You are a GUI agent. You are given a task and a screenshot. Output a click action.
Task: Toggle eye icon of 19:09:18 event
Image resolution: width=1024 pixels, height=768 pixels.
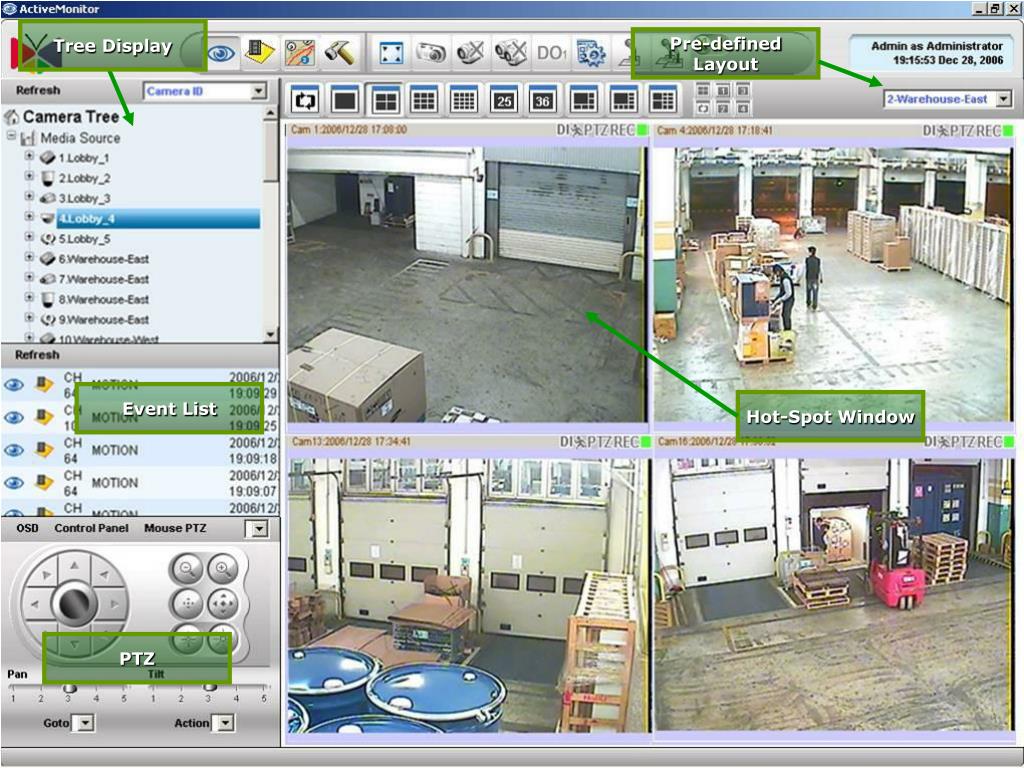(x=14, y=450)
